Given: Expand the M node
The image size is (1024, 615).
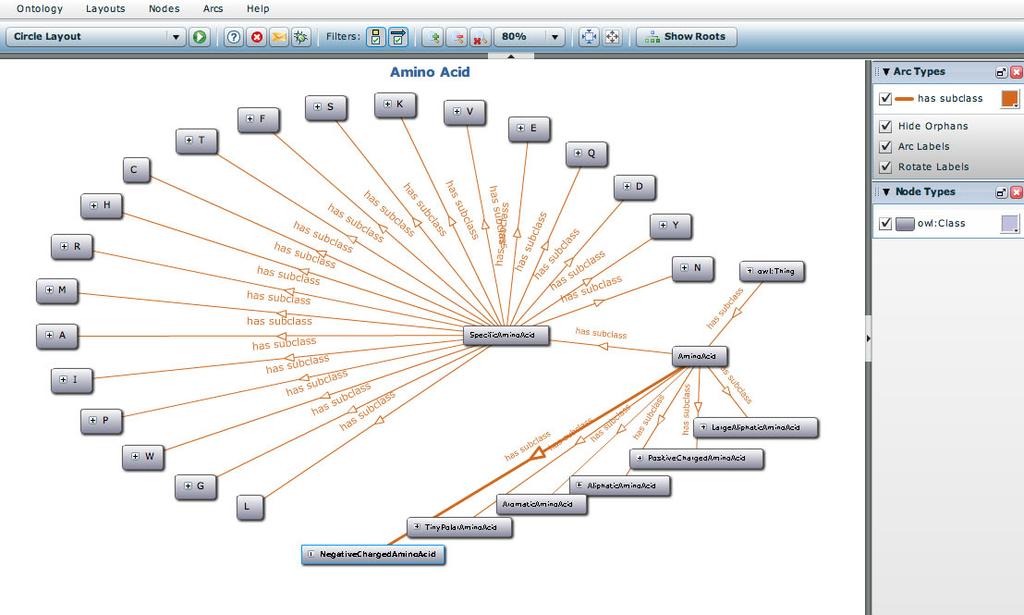Looking at the screenshot, I should 49,290.
